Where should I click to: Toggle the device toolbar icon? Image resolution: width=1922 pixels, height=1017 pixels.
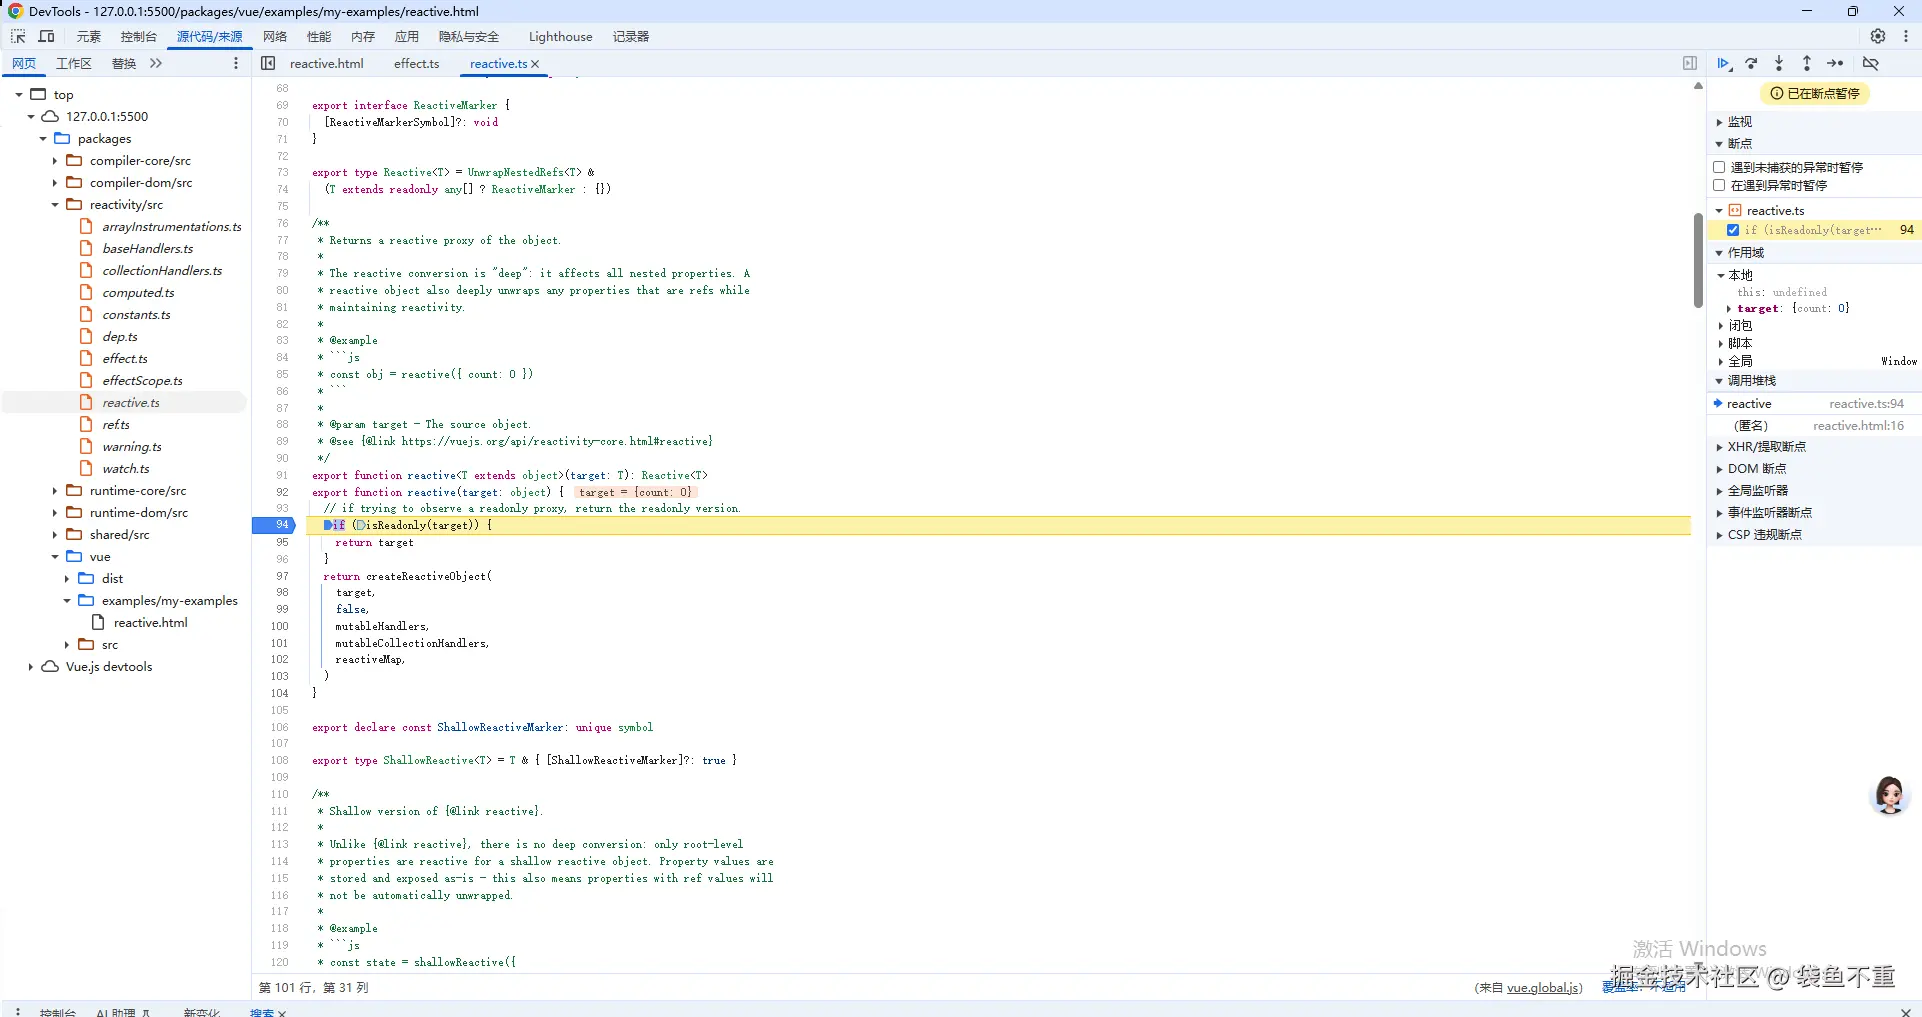(46, 37)
